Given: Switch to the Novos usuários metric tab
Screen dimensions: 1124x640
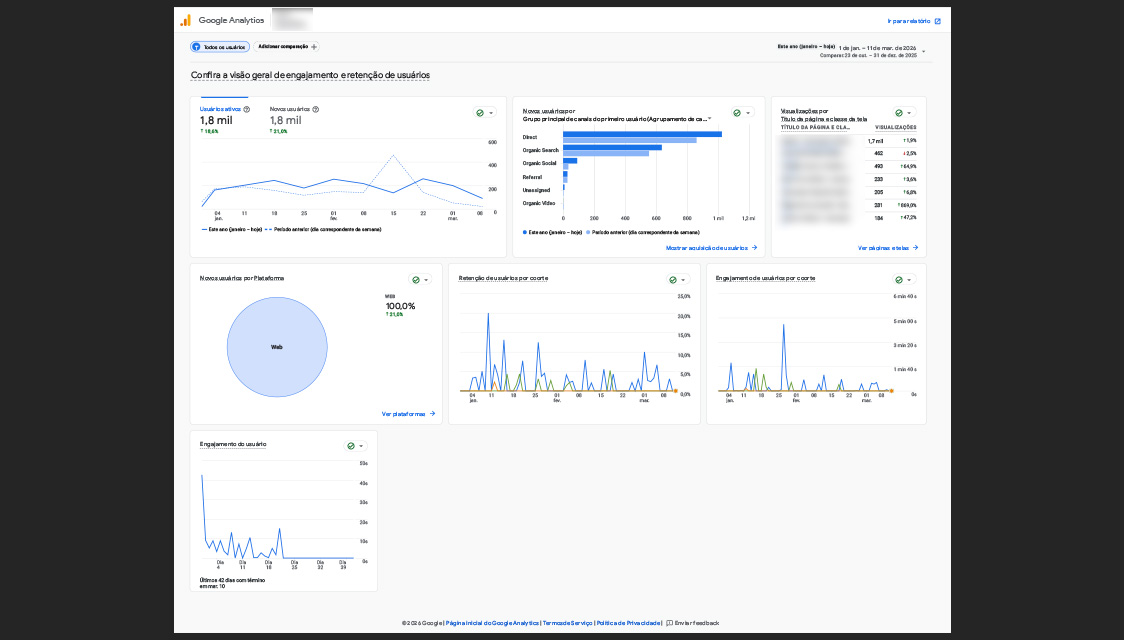Looking at the screenshot, I should (x=290, y=109).
